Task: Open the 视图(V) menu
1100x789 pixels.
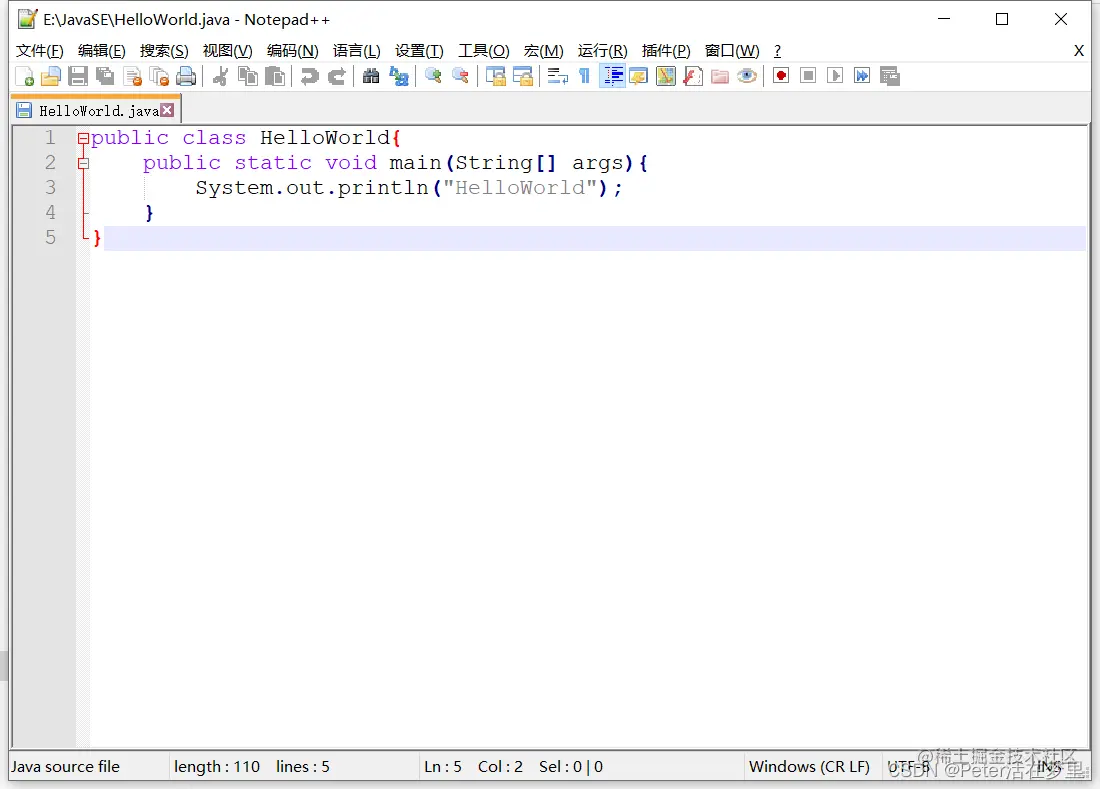Action: pos(227,50)
